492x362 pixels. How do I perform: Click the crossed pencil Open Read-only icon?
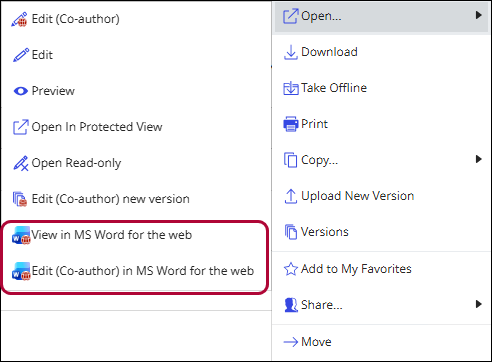(21, 163)
